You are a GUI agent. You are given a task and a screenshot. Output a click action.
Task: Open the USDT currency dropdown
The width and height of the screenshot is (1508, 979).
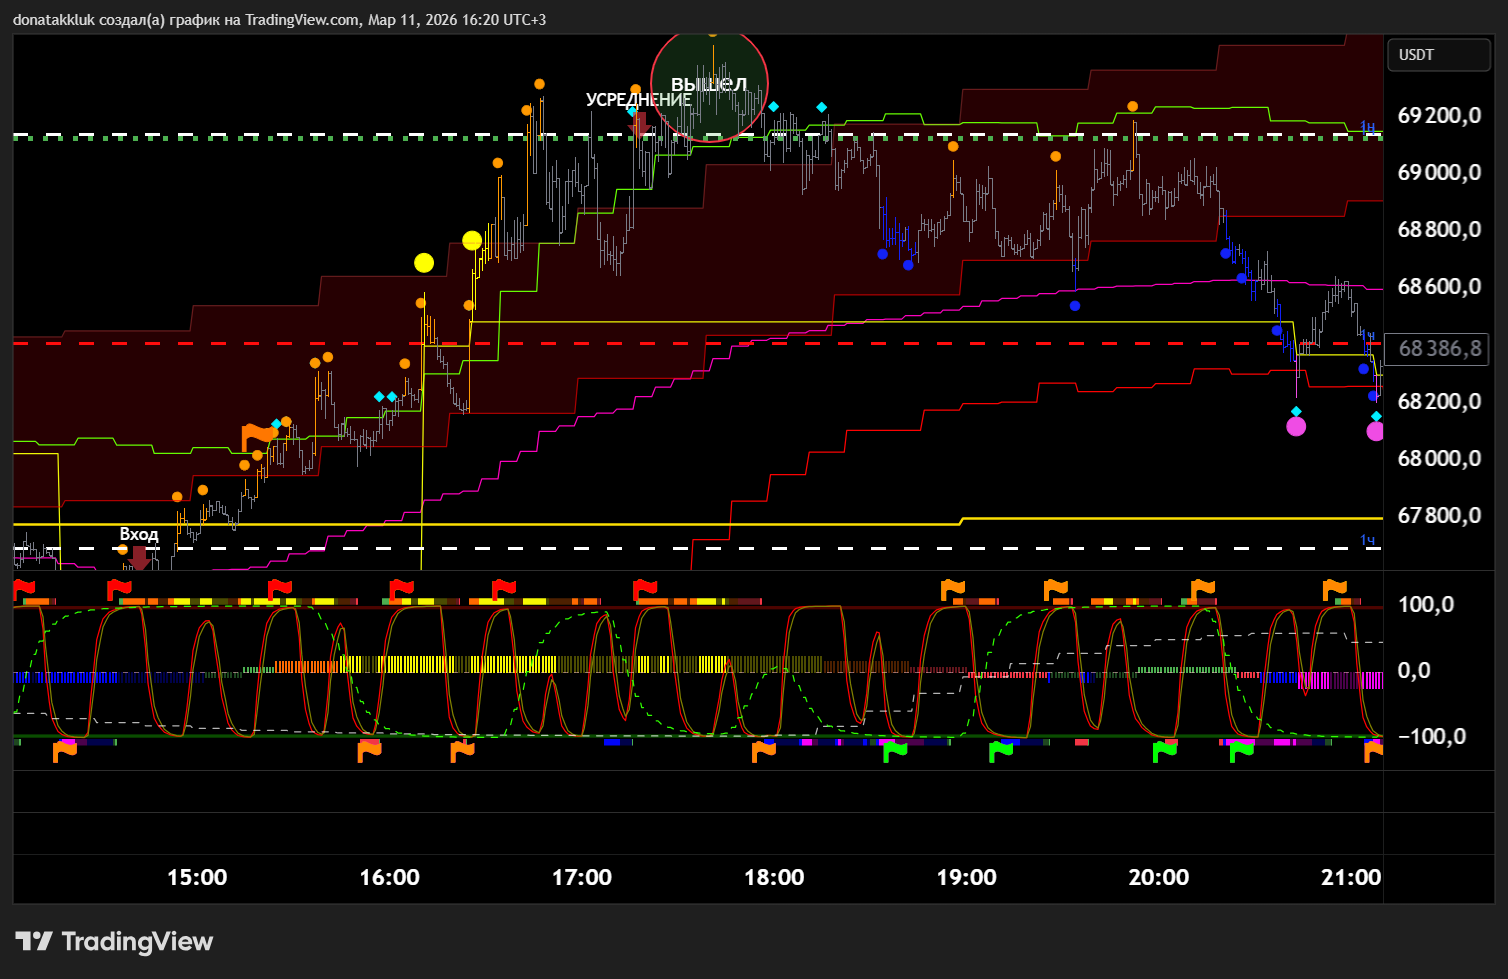pyautogui.click(x=1438, y=55)
